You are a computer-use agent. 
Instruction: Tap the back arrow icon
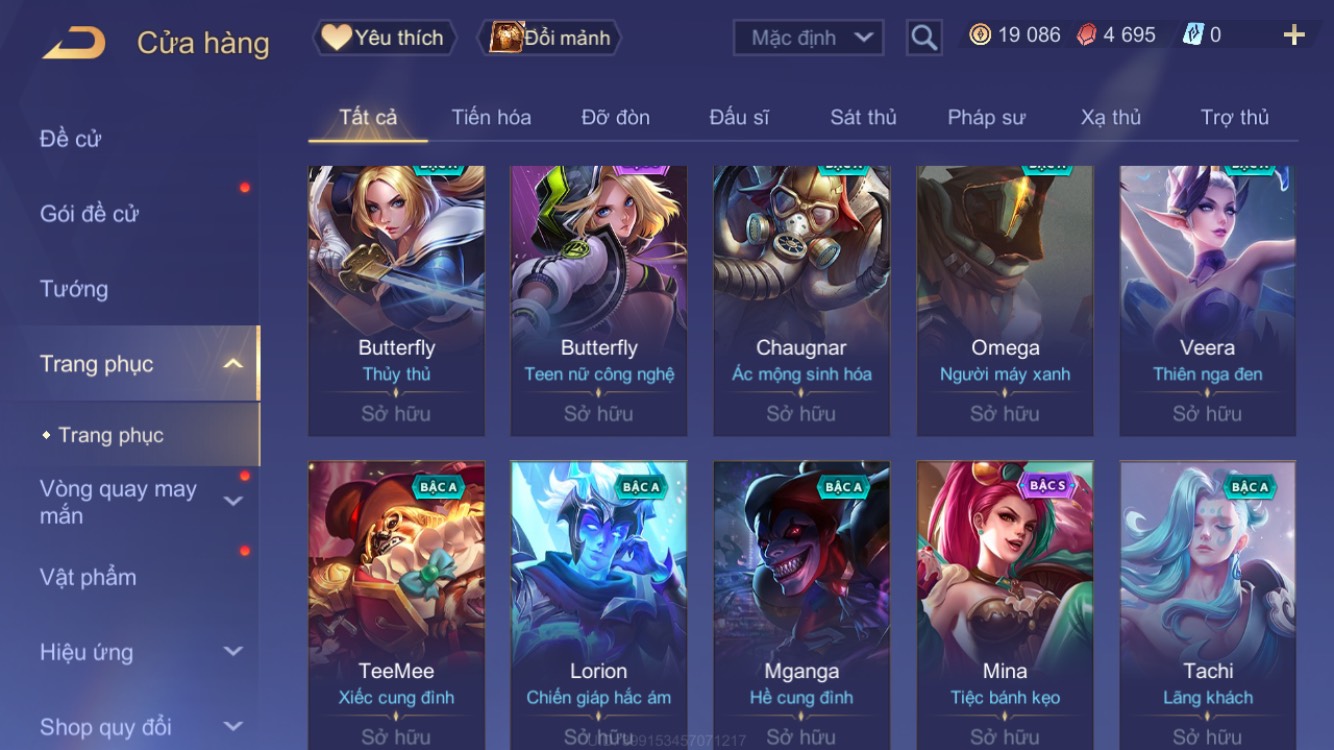[74, 42]
